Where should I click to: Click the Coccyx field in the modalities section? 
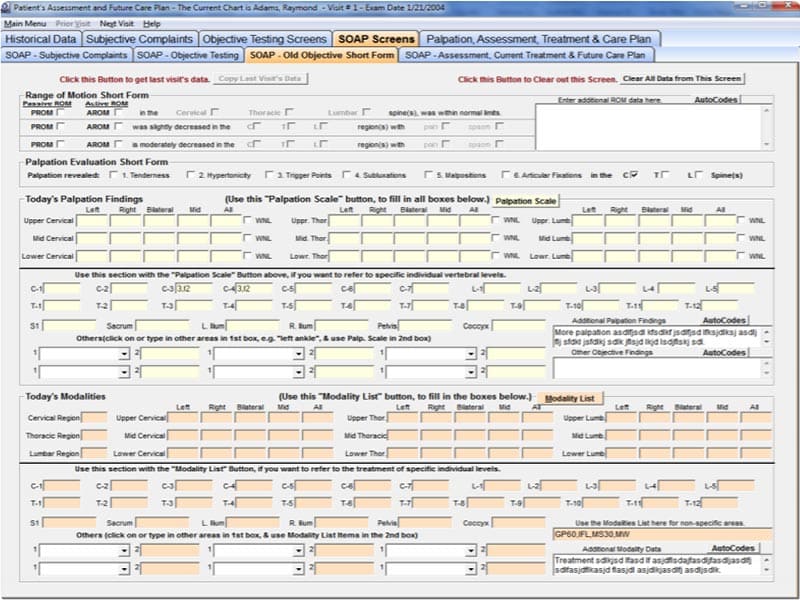pyautogui.click(x=518, y=522)
